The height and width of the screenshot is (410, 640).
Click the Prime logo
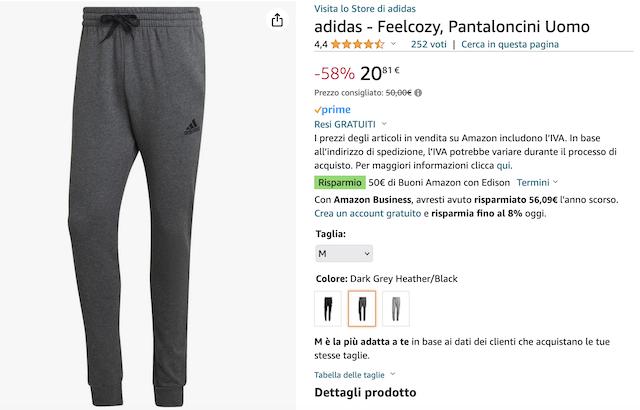pyautogui.click(x=332, y=109)
